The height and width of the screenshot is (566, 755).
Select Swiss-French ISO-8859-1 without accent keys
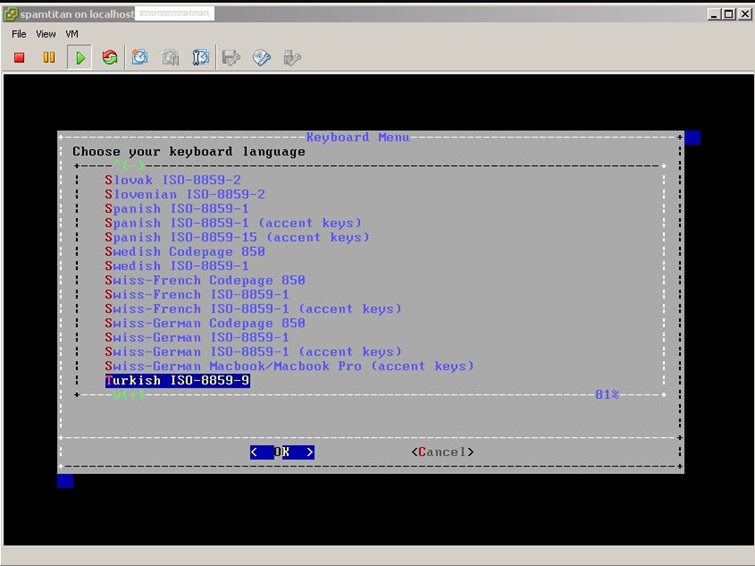tap(197, 295)
